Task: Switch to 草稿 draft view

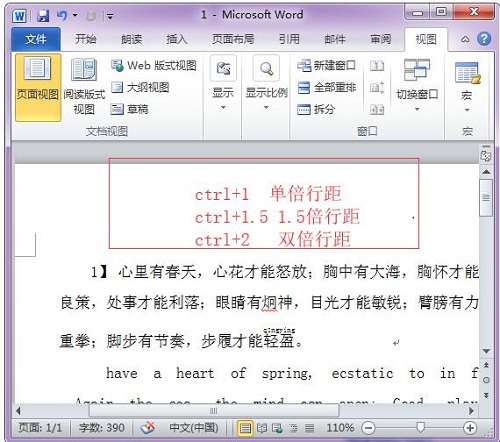Action: 129,109
